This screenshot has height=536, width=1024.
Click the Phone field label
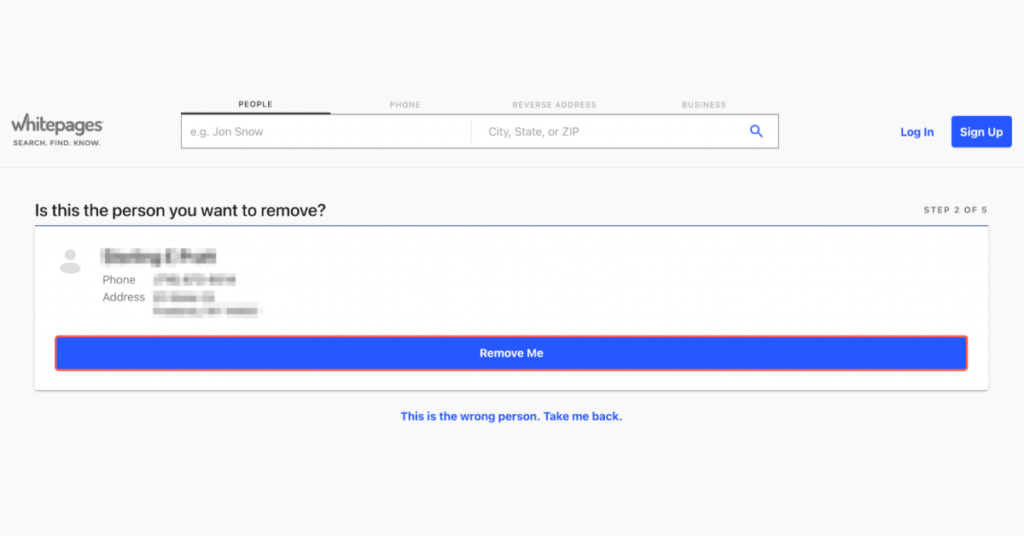point(119,280)
